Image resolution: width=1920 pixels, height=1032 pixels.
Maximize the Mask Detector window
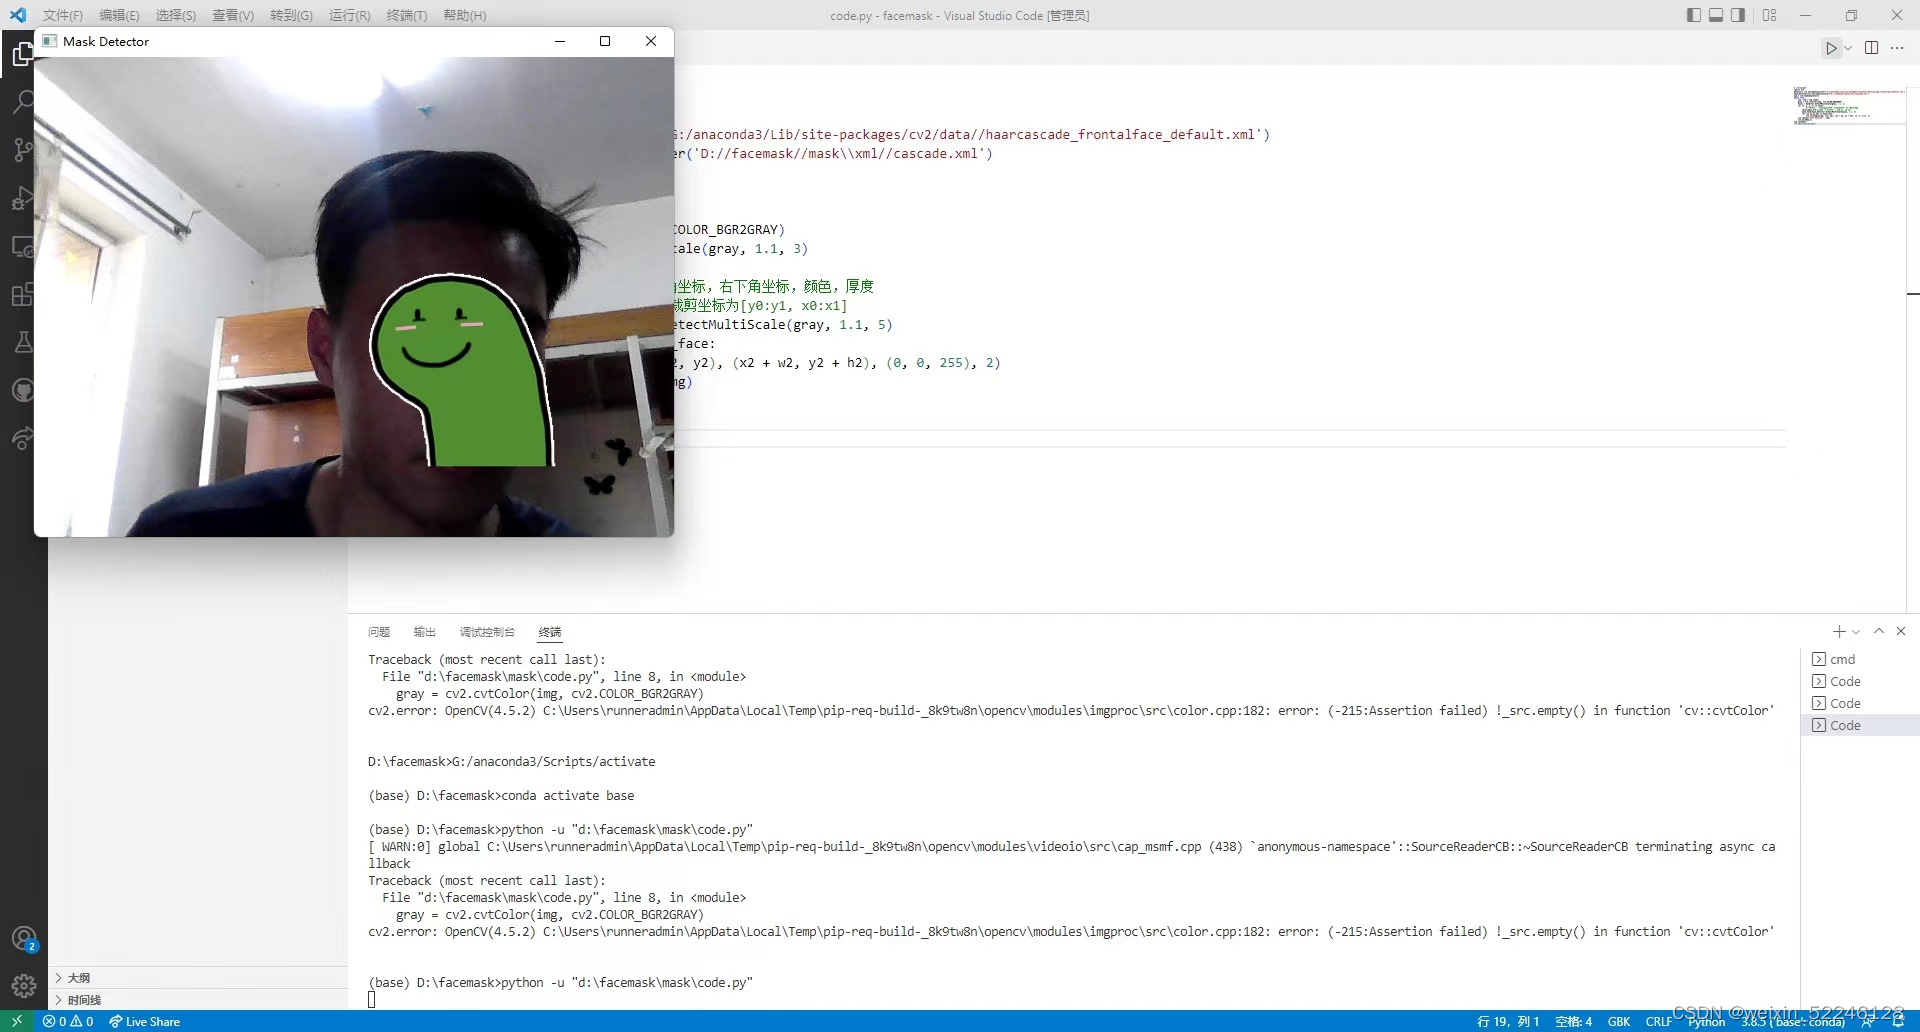click(x=605, y=41)
